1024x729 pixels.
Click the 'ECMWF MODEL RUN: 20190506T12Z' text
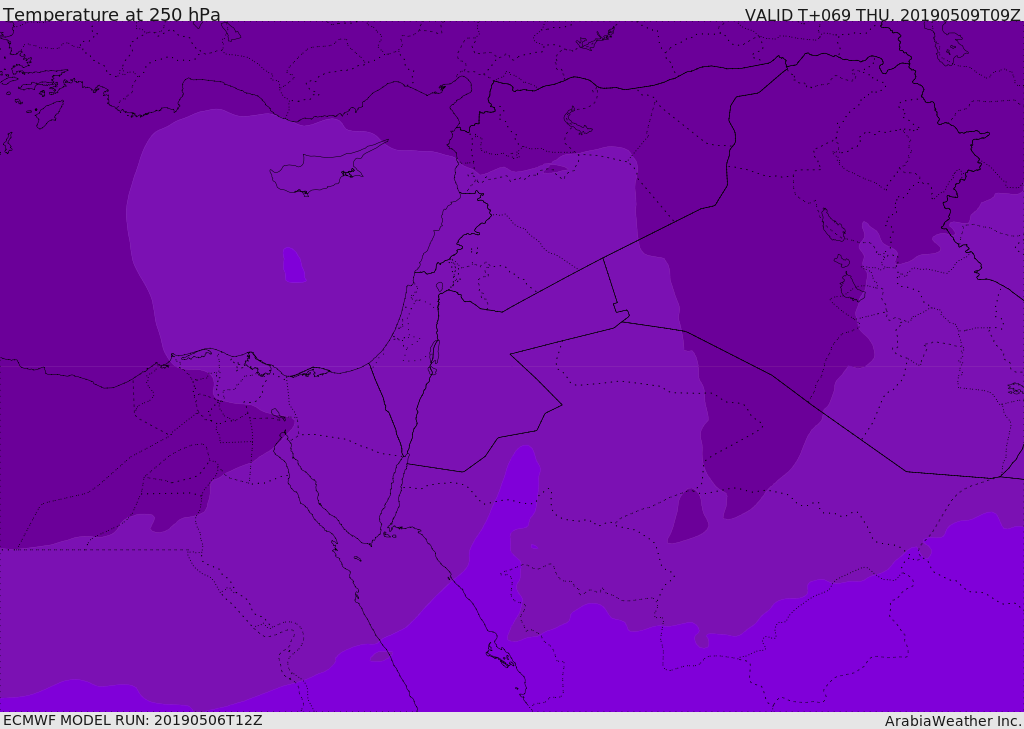pos(133,720)
